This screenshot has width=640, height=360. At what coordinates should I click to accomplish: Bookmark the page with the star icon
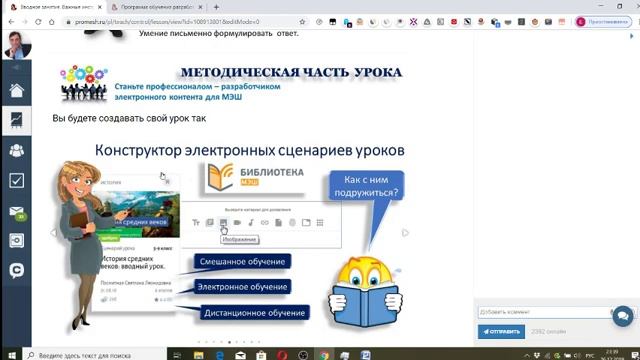coord(302,22)
